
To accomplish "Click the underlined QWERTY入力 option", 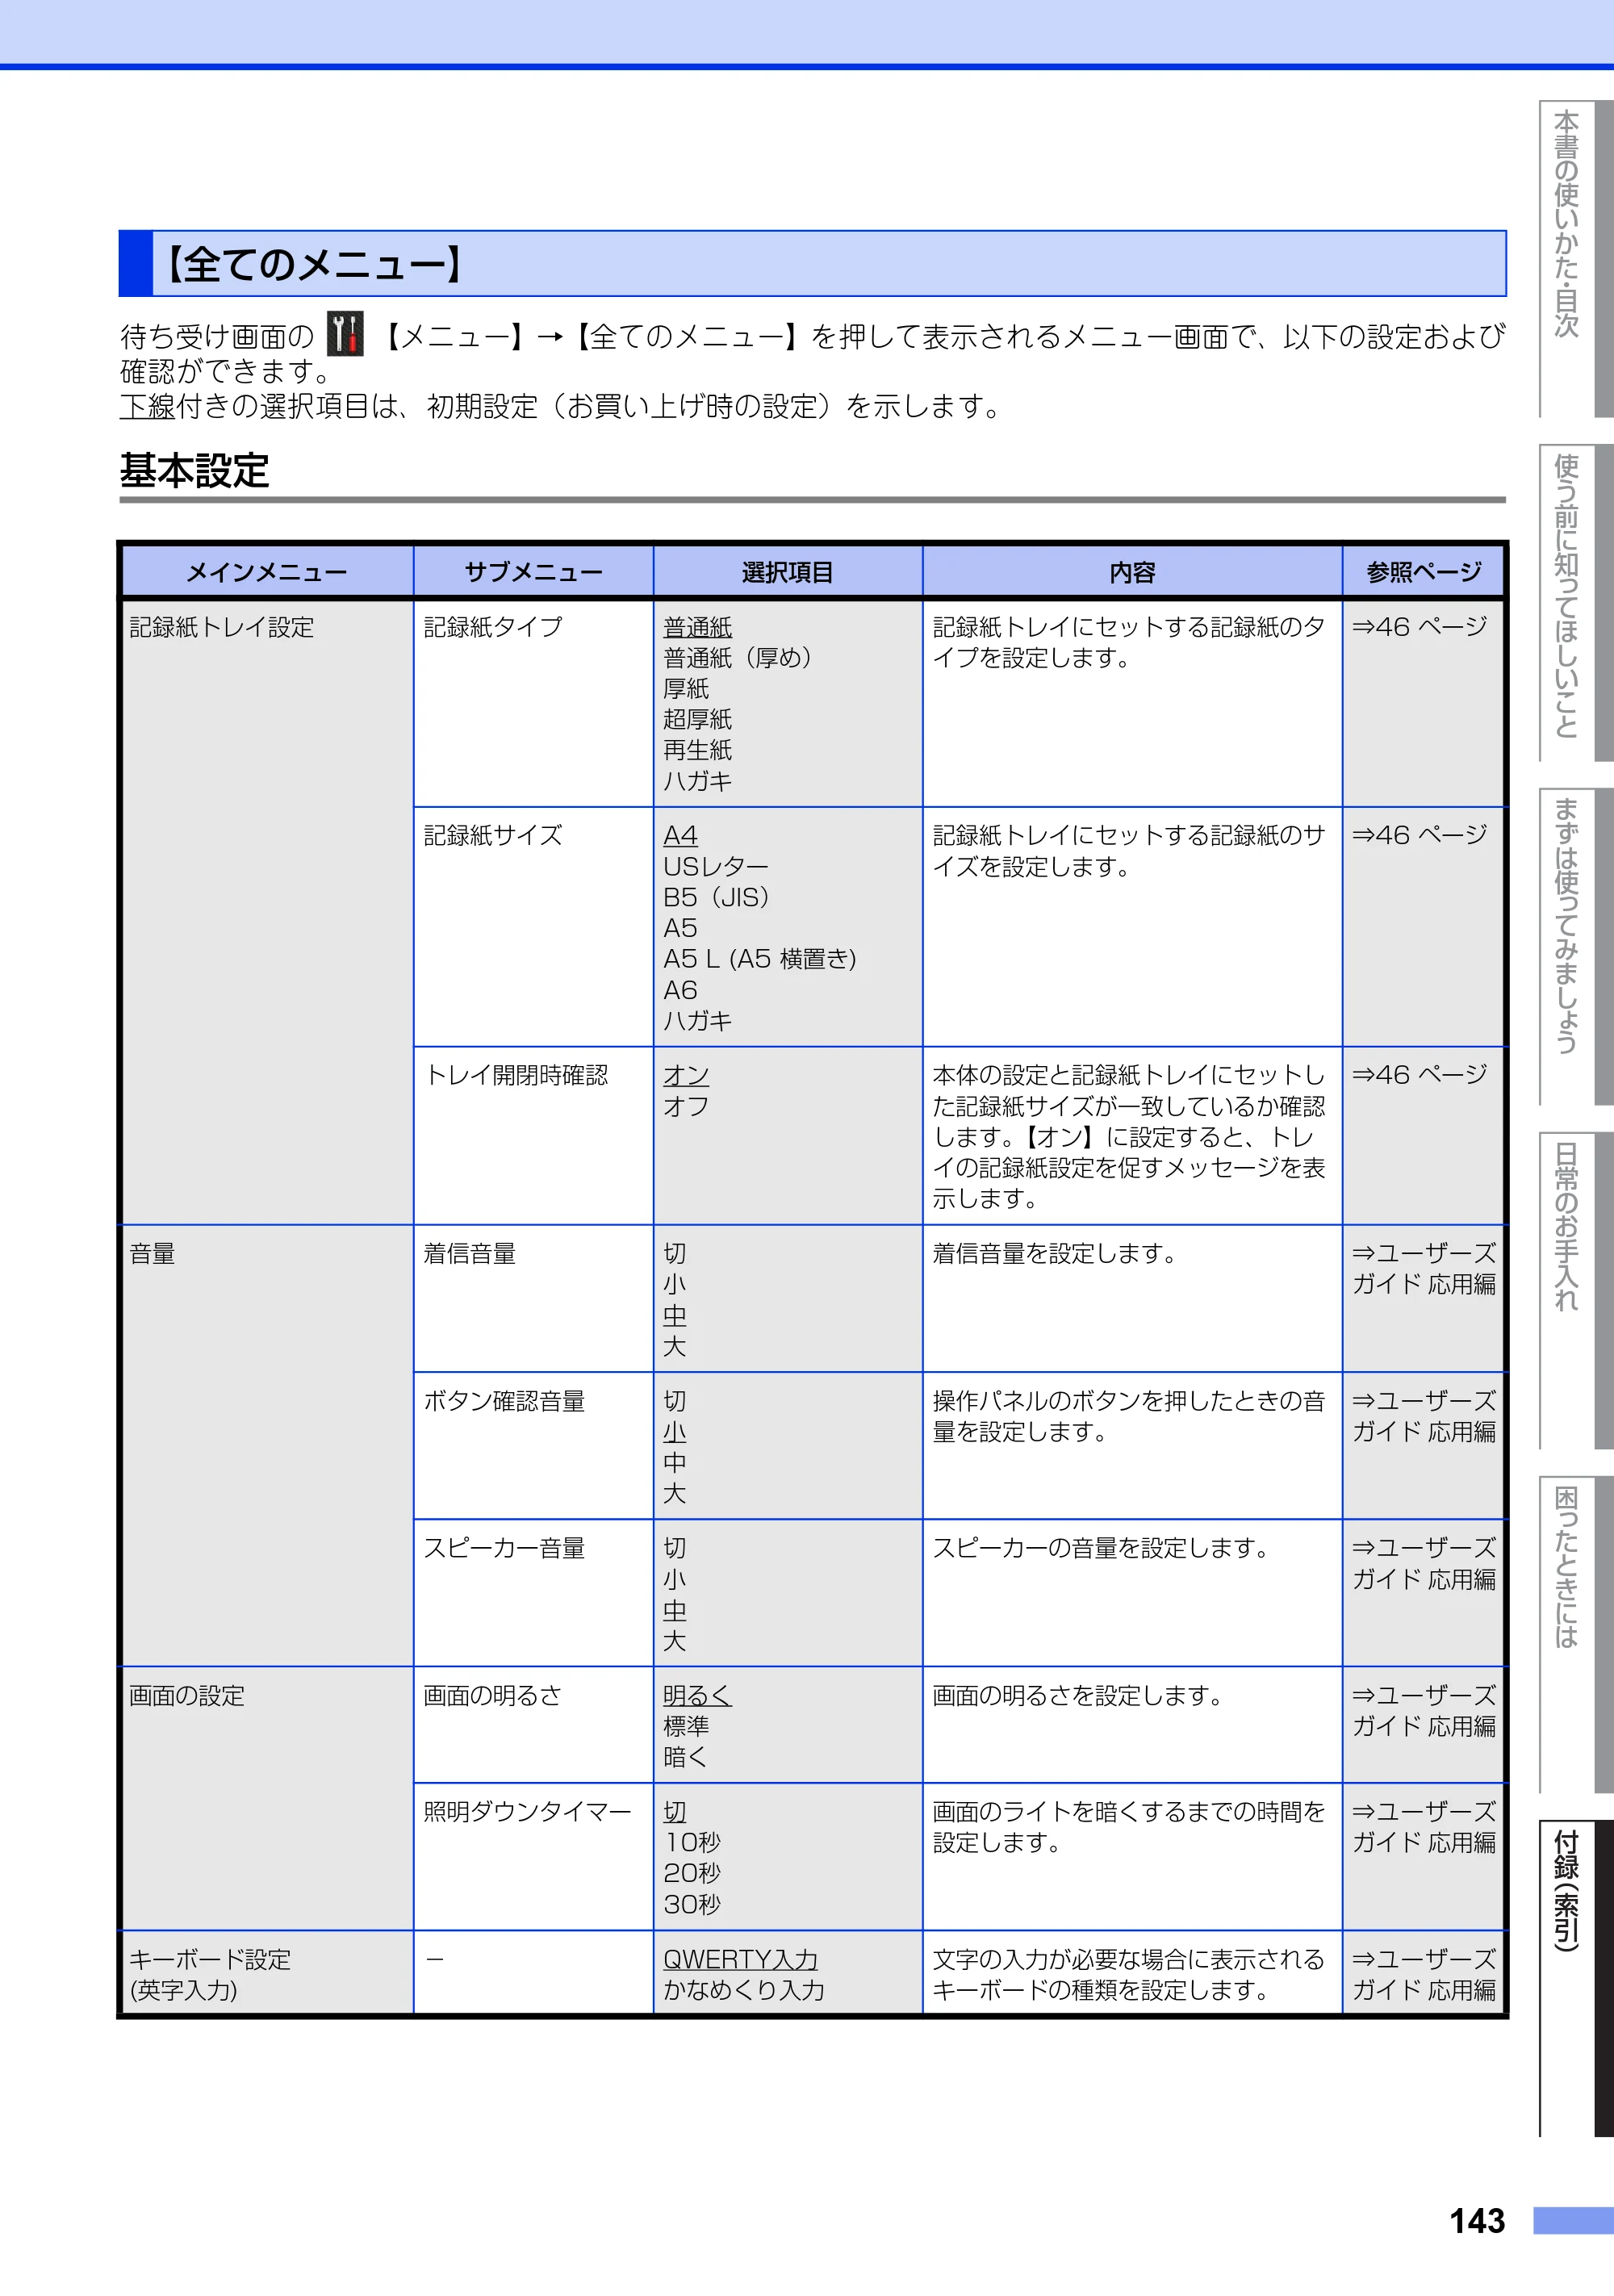I will (741, 1959).
